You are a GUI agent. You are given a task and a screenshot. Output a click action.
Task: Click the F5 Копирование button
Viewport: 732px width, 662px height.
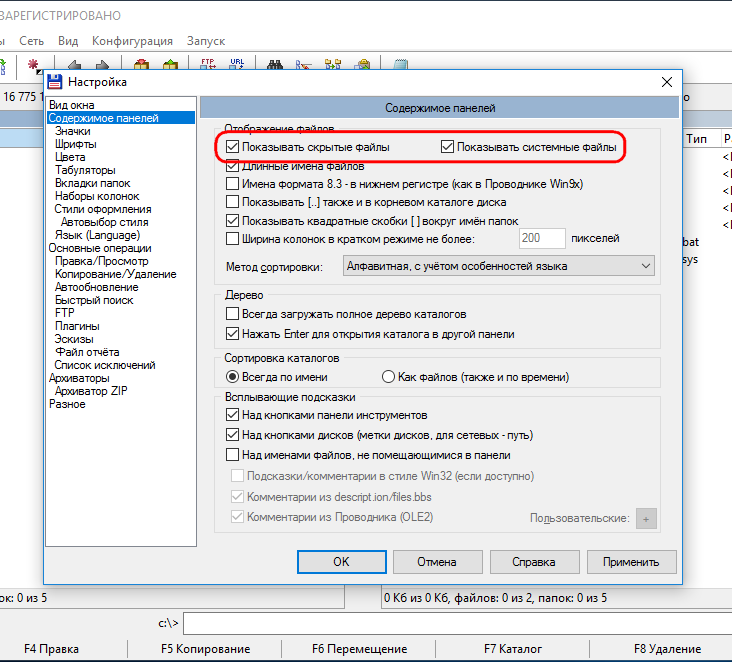coord(205,649)
